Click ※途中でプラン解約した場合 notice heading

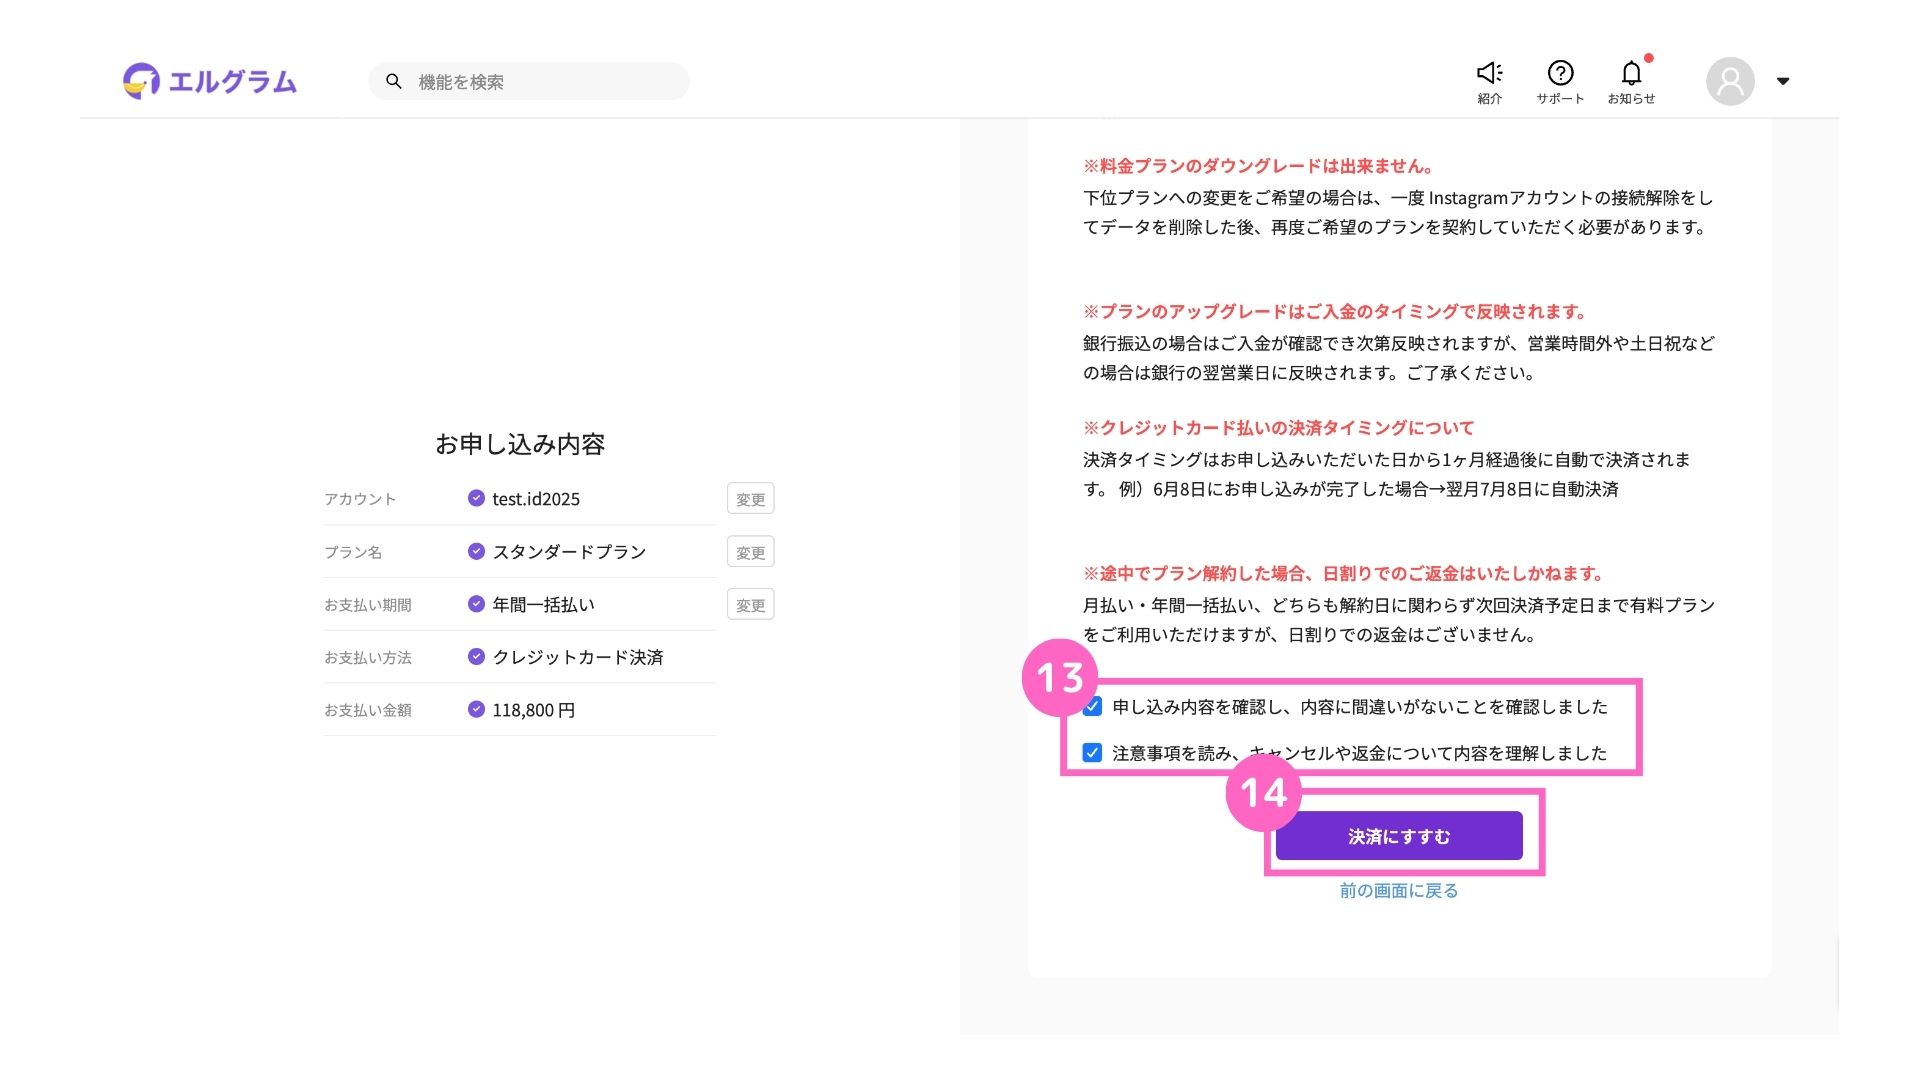coord(1344,573)
